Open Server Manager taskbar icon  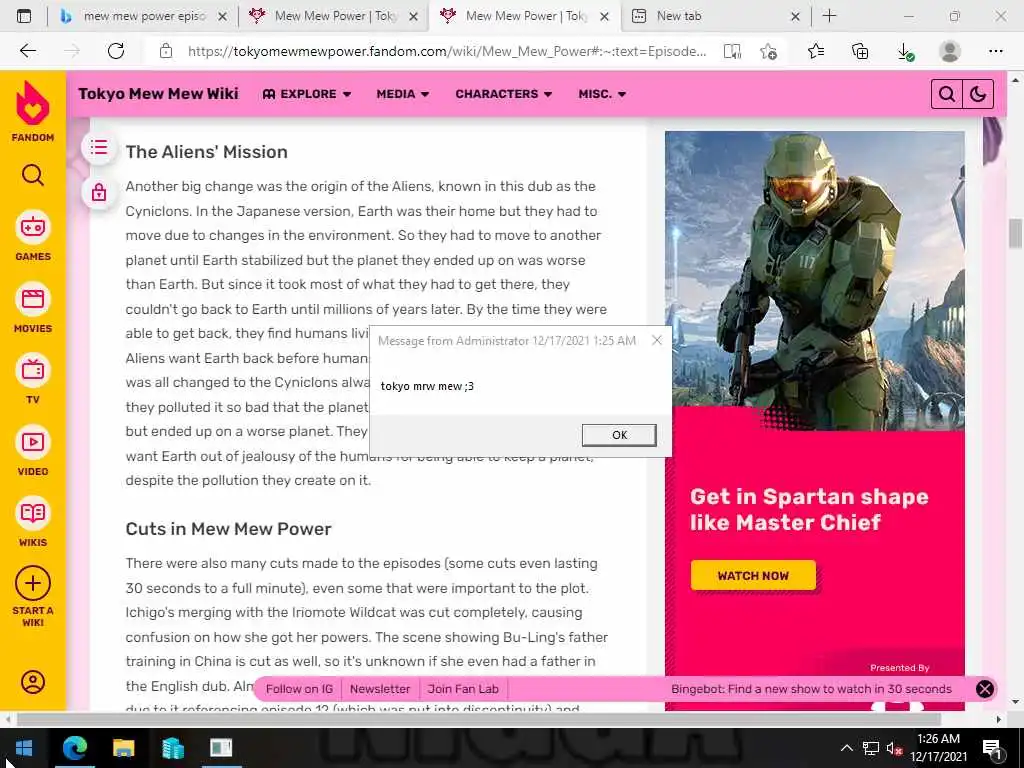172,748
